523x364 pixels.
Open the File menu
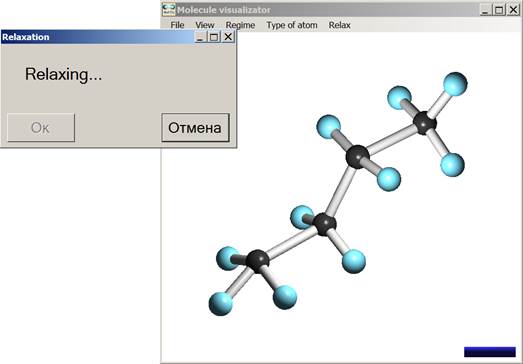(177, 25)
